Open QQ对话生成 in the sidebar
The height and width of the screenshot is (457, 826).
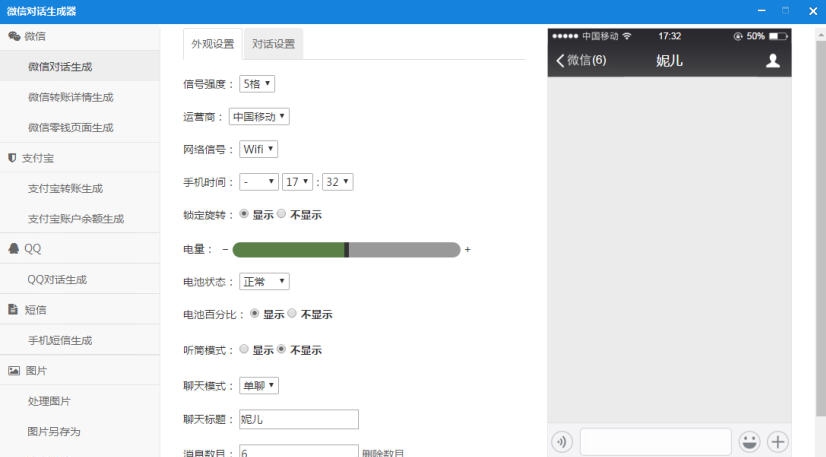tap(80, 279)
